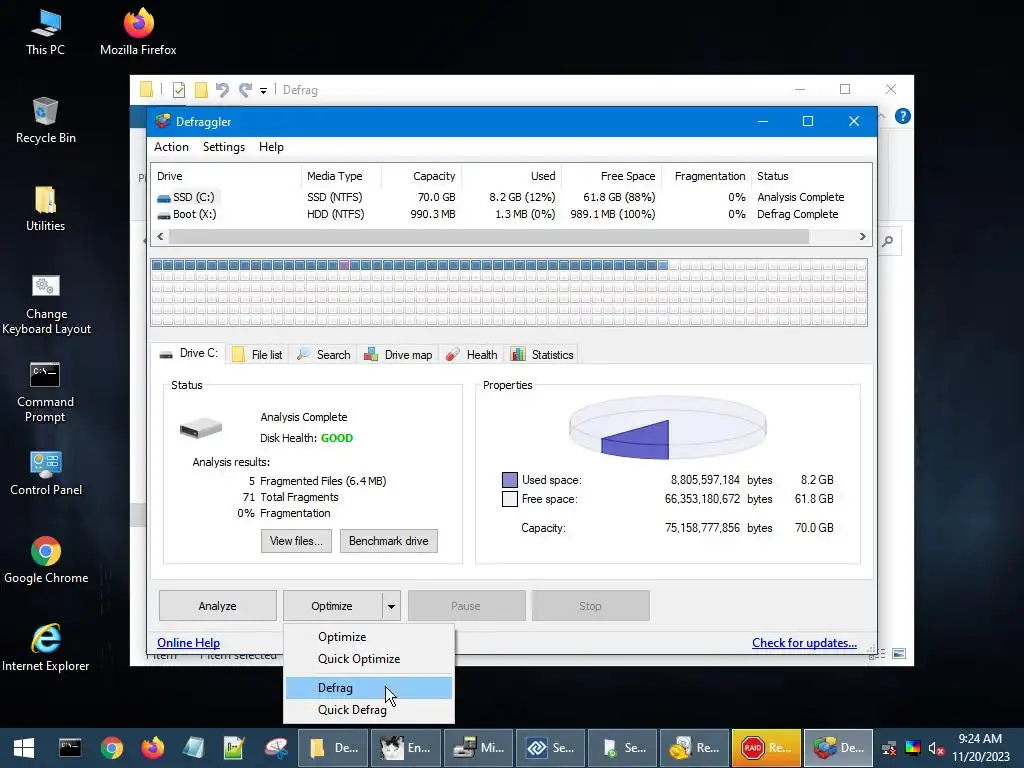Click the search magnifier in Explorer window
The image size is (1024, 768).
click(x=888, y=242)
